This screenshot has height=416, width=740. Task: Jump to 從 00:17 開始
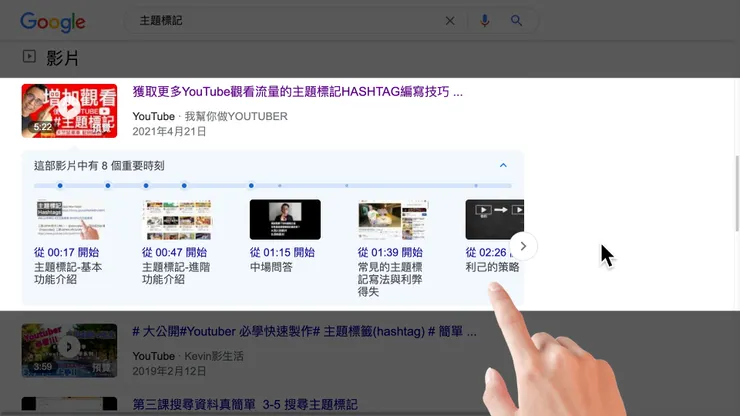(67, 252)
